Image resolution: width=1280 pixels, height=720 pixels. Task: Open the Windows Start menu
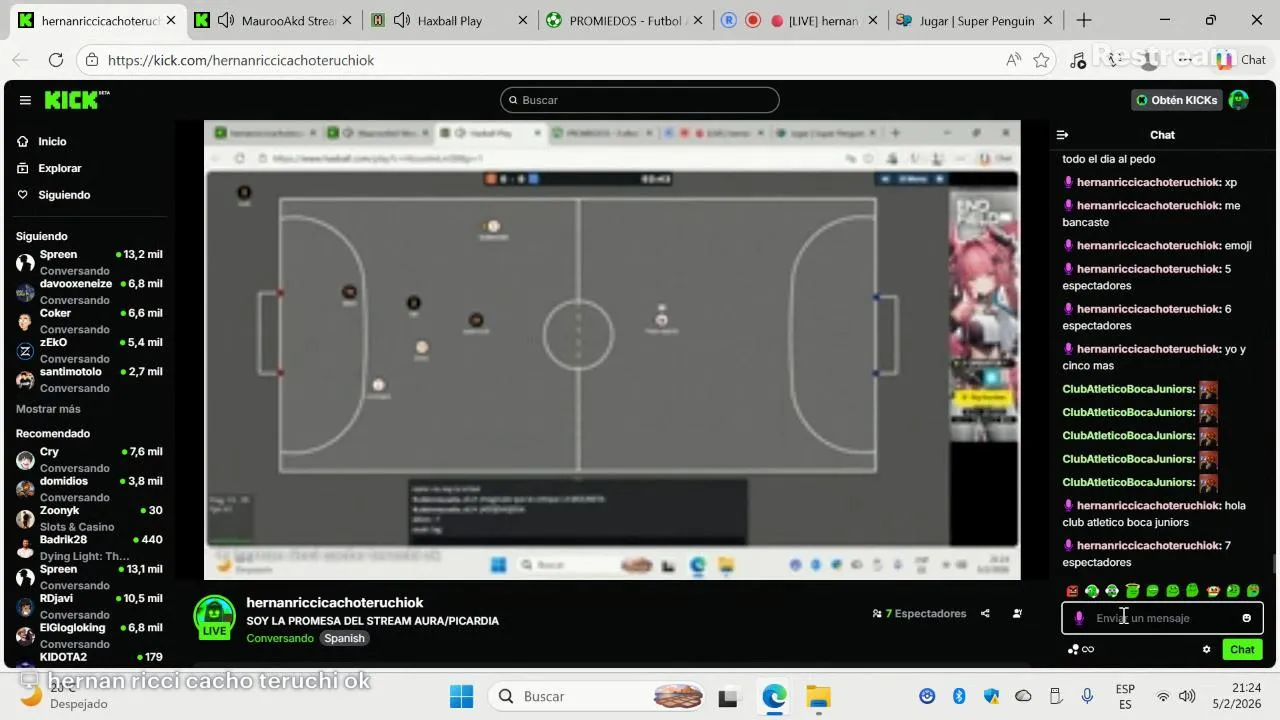461,696
